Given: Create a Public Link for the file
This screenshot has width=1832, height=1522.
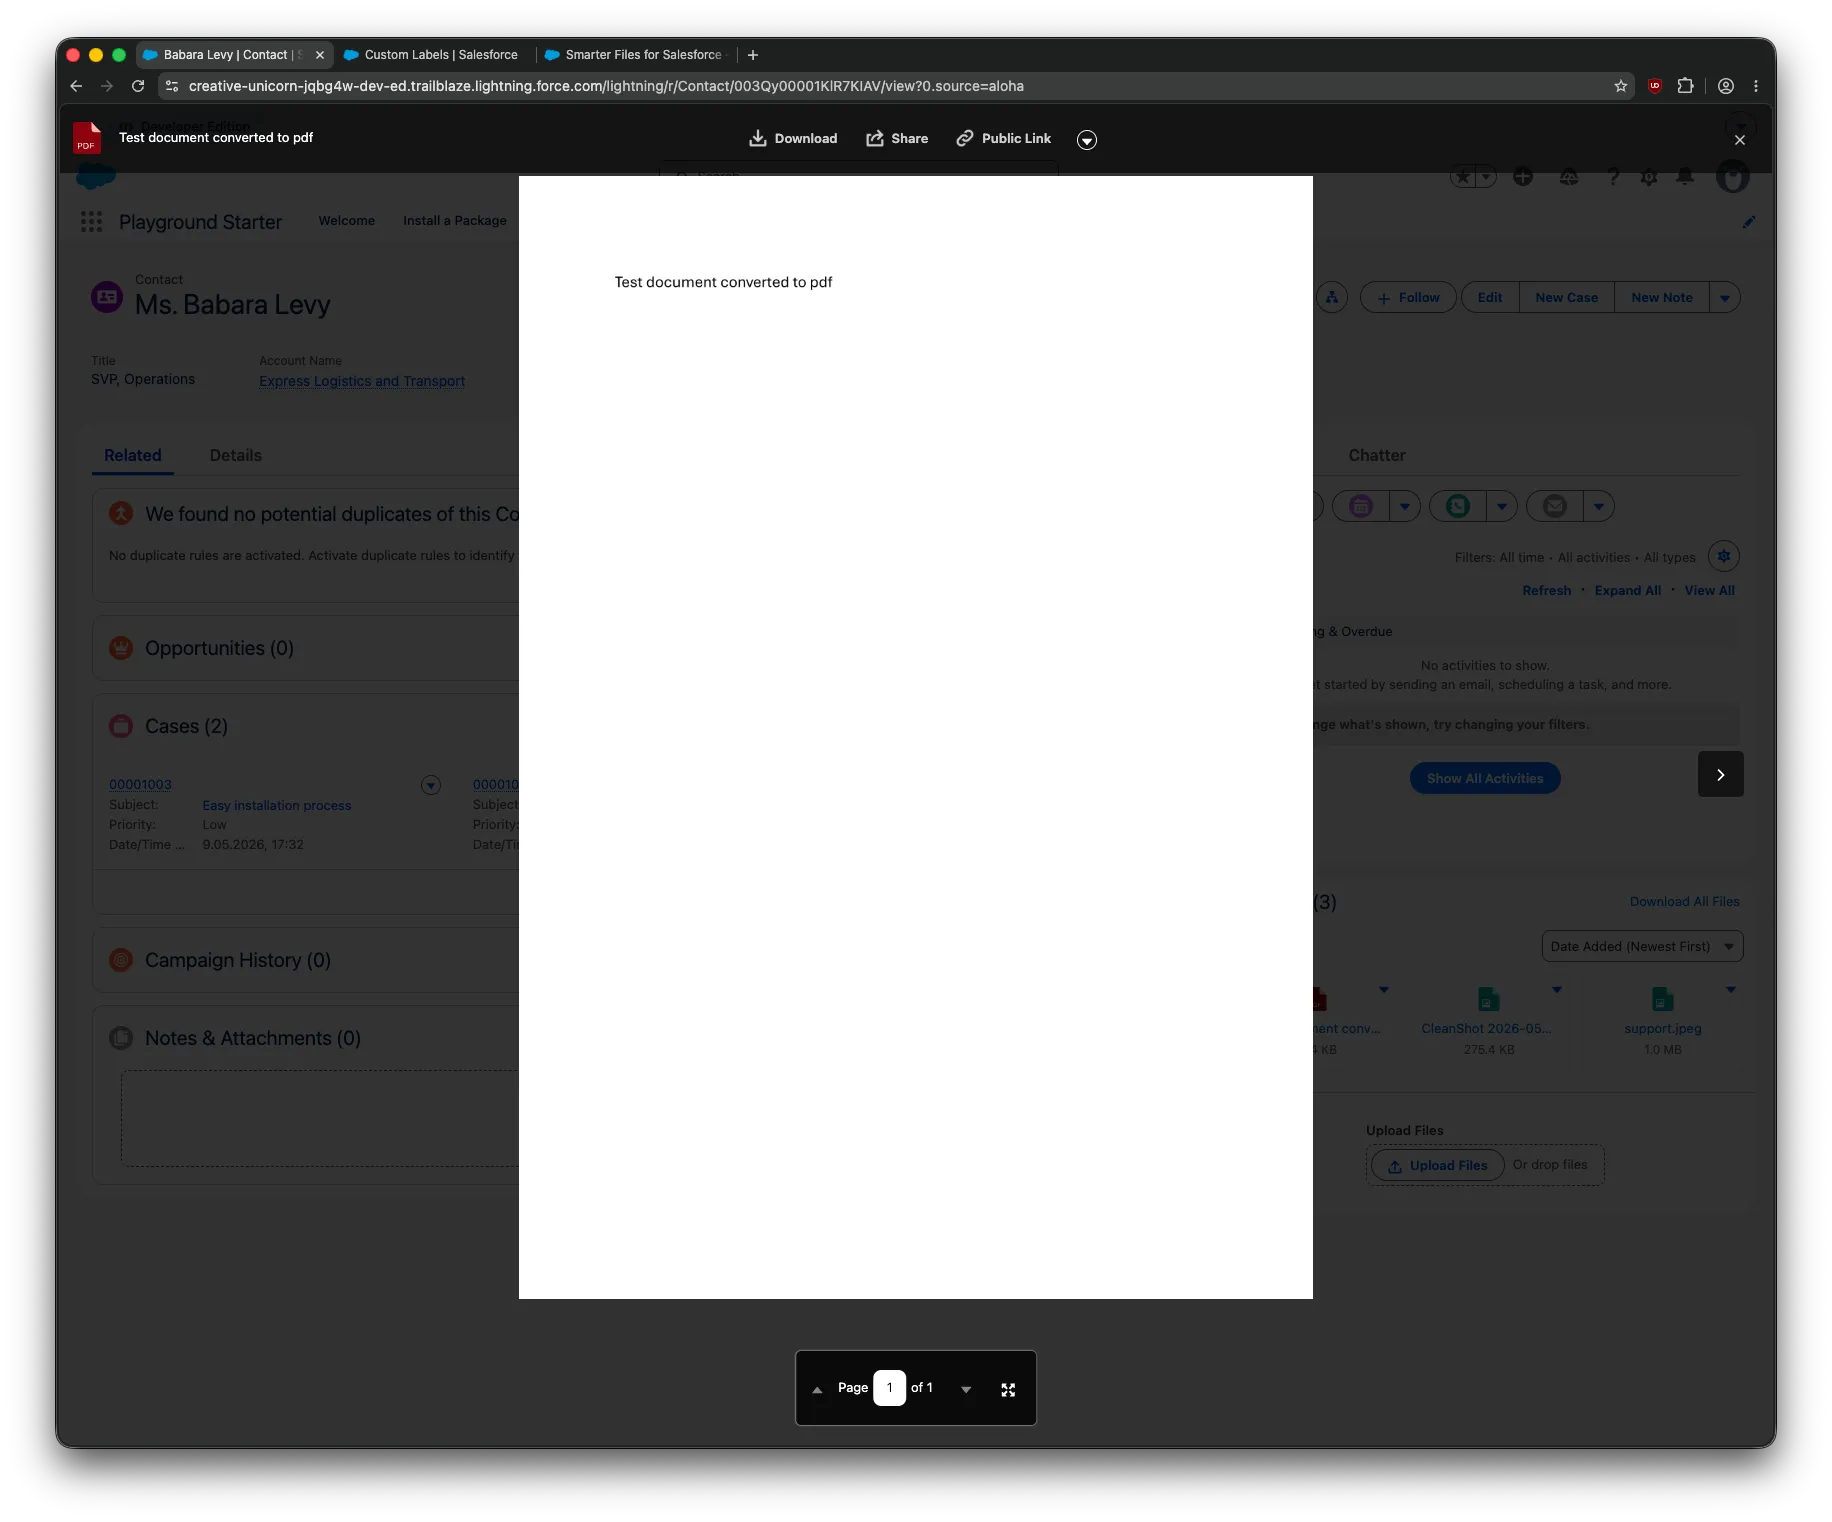Looking at the screenshot, I should click(1004, 139).
